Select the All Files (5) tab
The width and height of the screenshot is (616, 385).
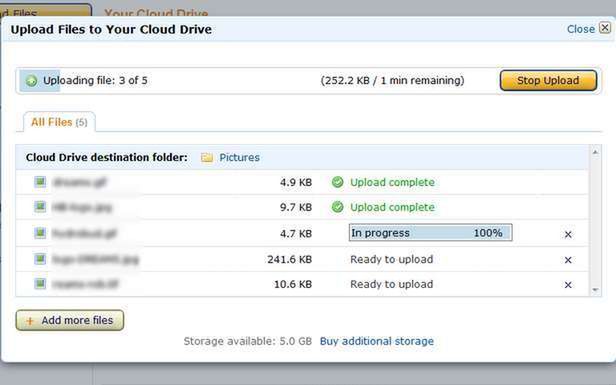[x=59, y=122]
